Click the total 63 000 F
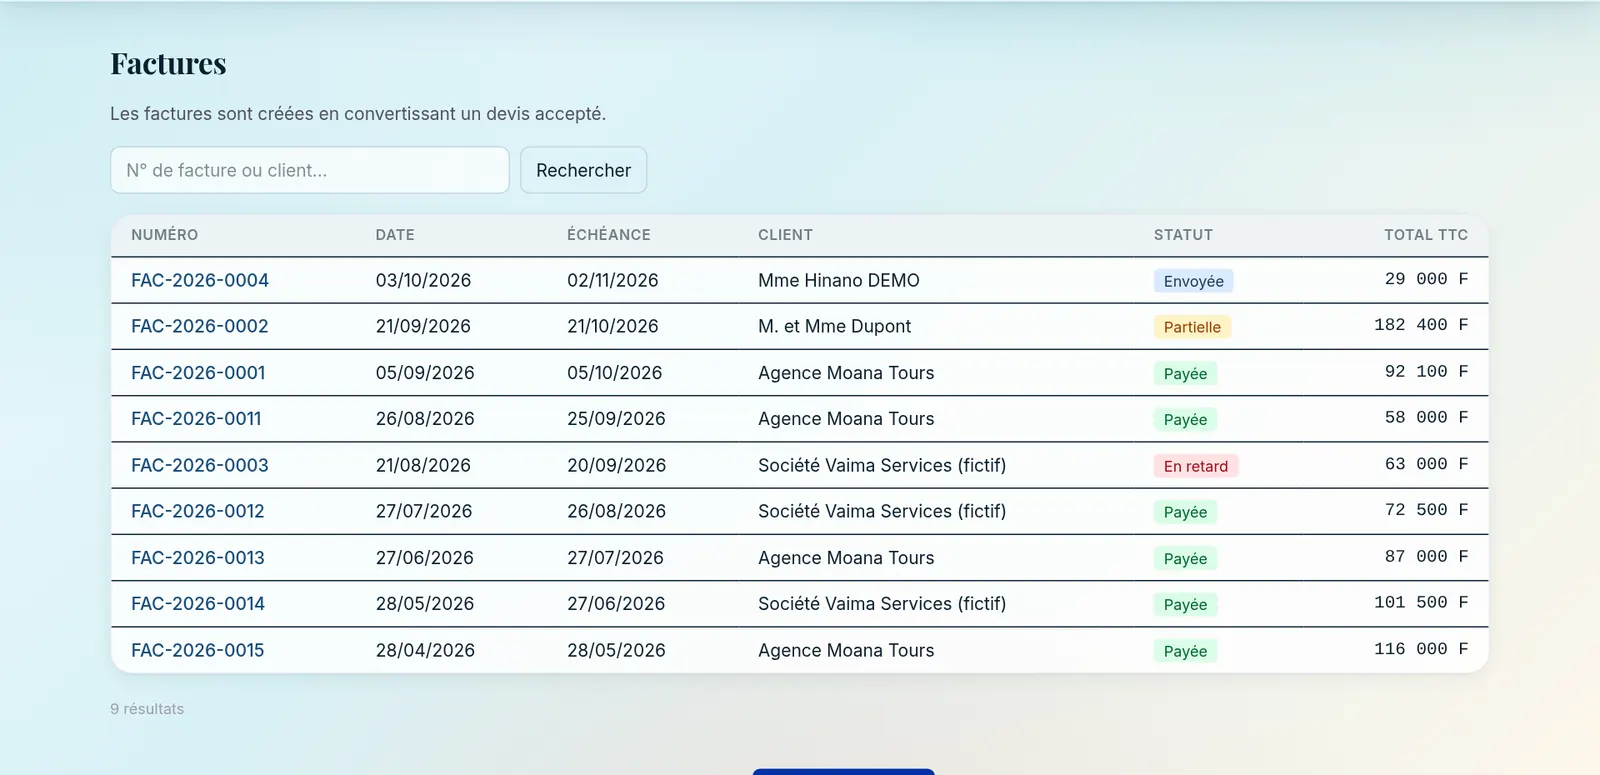Image resolution: width=1600 pixels, height=775 pixels. coord(1427,464)
